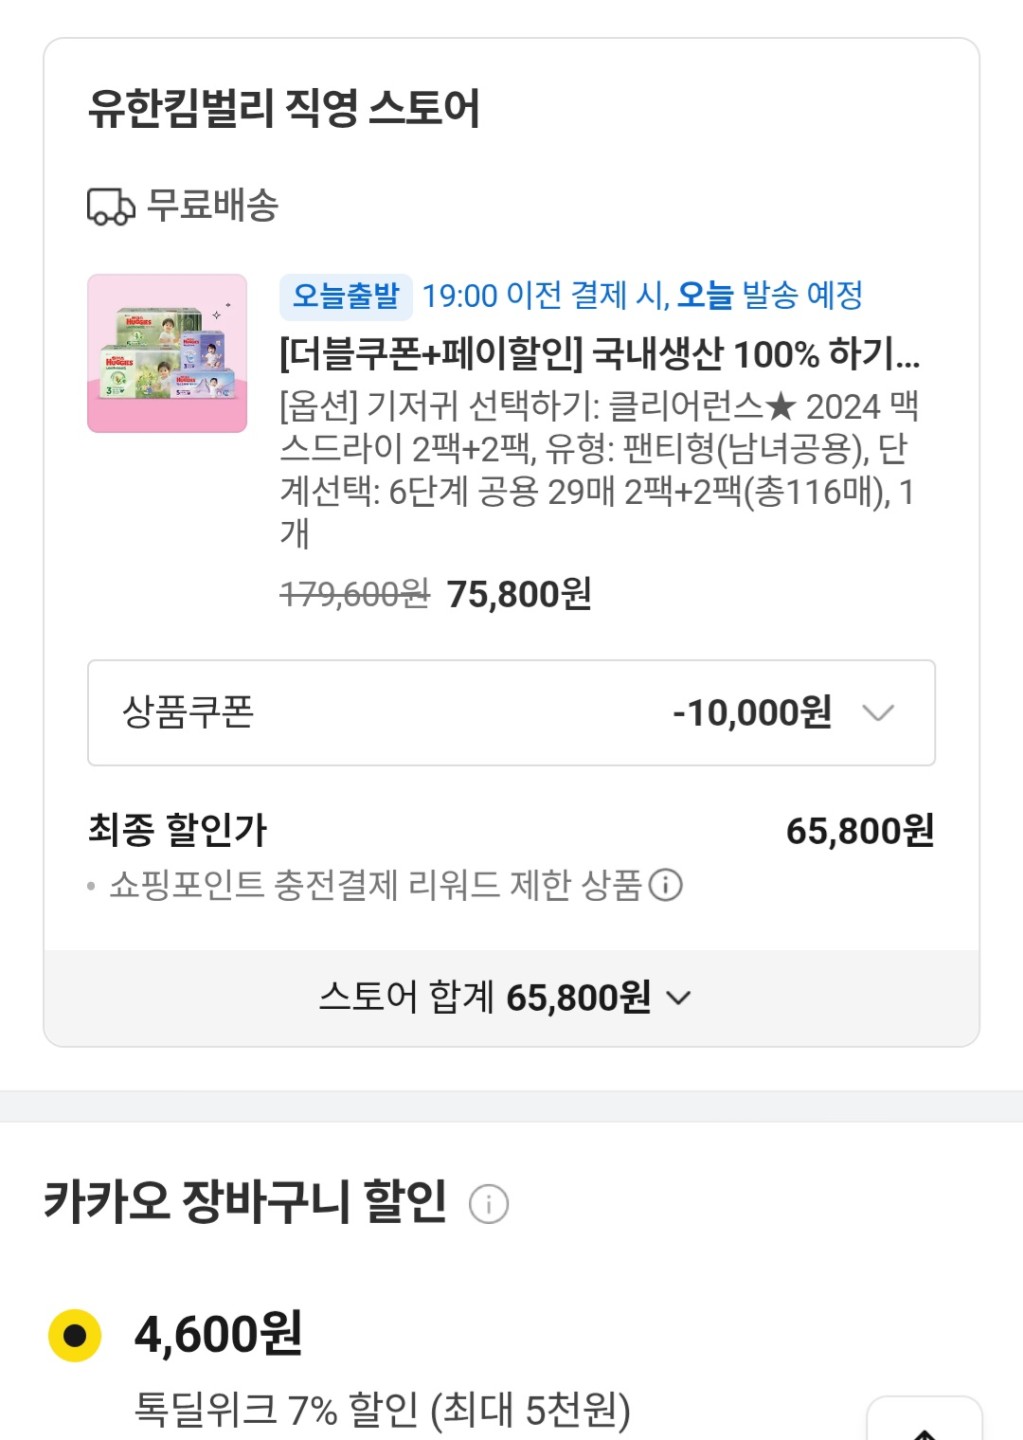Expand the 상품쿠폰 chevron arrow

(878, 713)
